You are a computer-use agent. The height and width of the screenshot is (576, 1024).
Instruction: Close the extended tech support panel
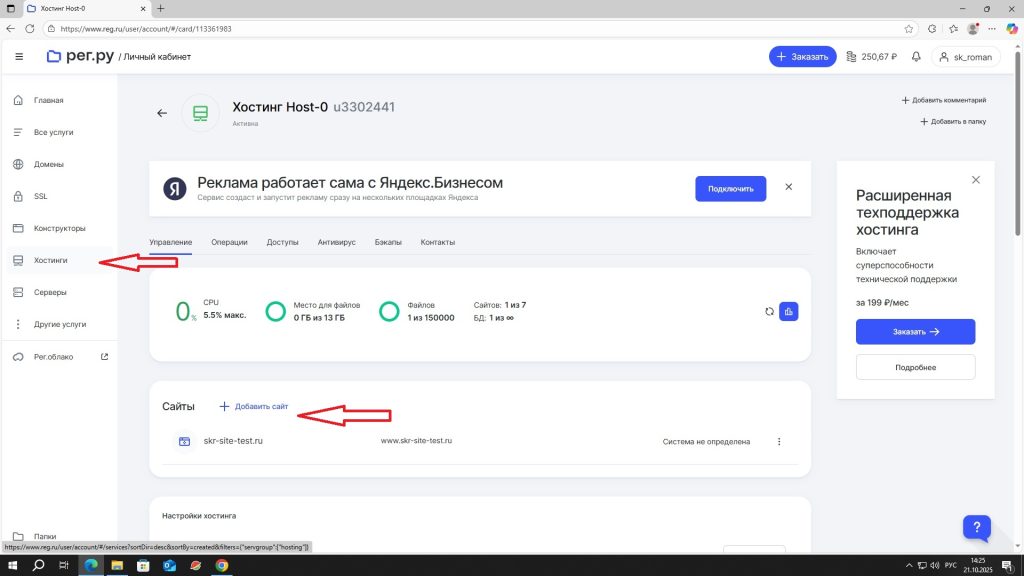976,180
